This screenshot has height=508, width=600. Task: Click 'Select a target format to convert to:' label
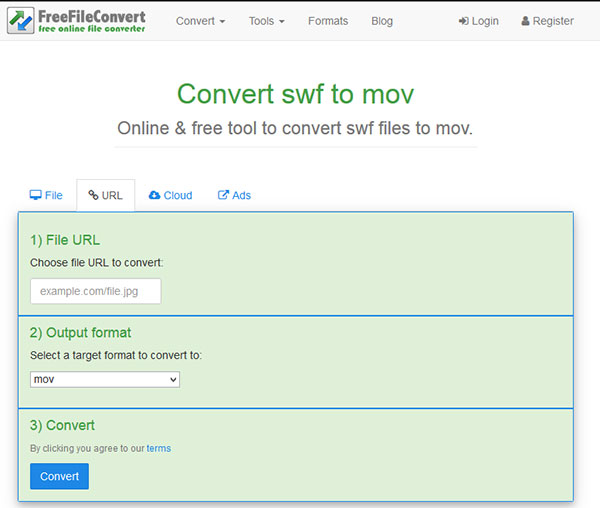click(116, 355)
